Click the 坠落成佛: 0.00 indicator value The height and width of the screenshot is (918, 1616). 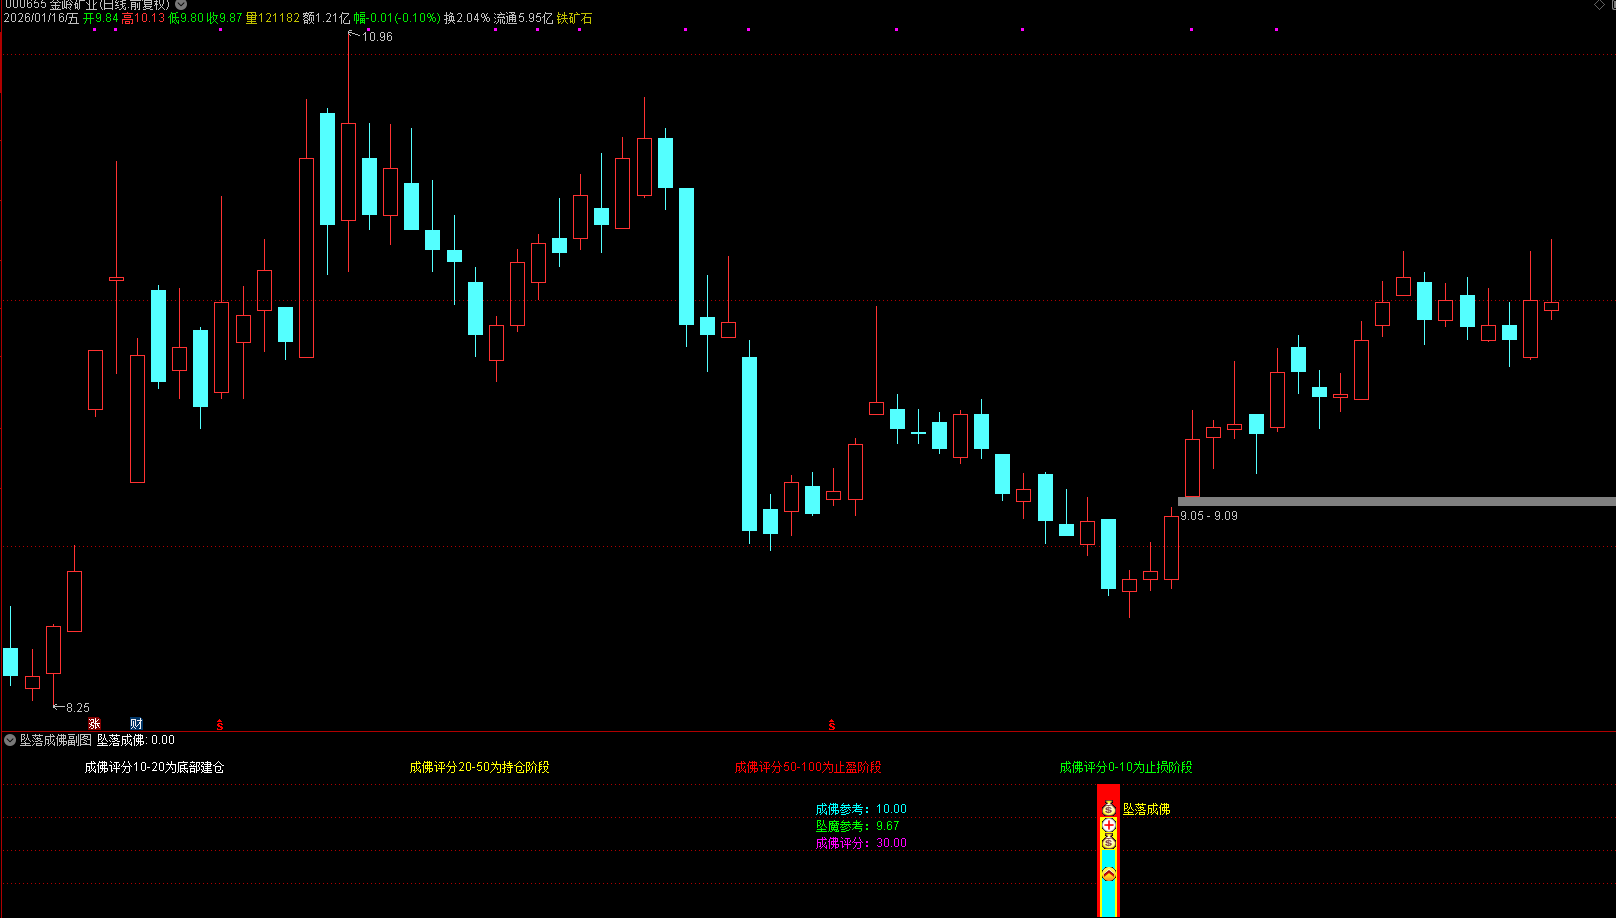click(136, 740)
